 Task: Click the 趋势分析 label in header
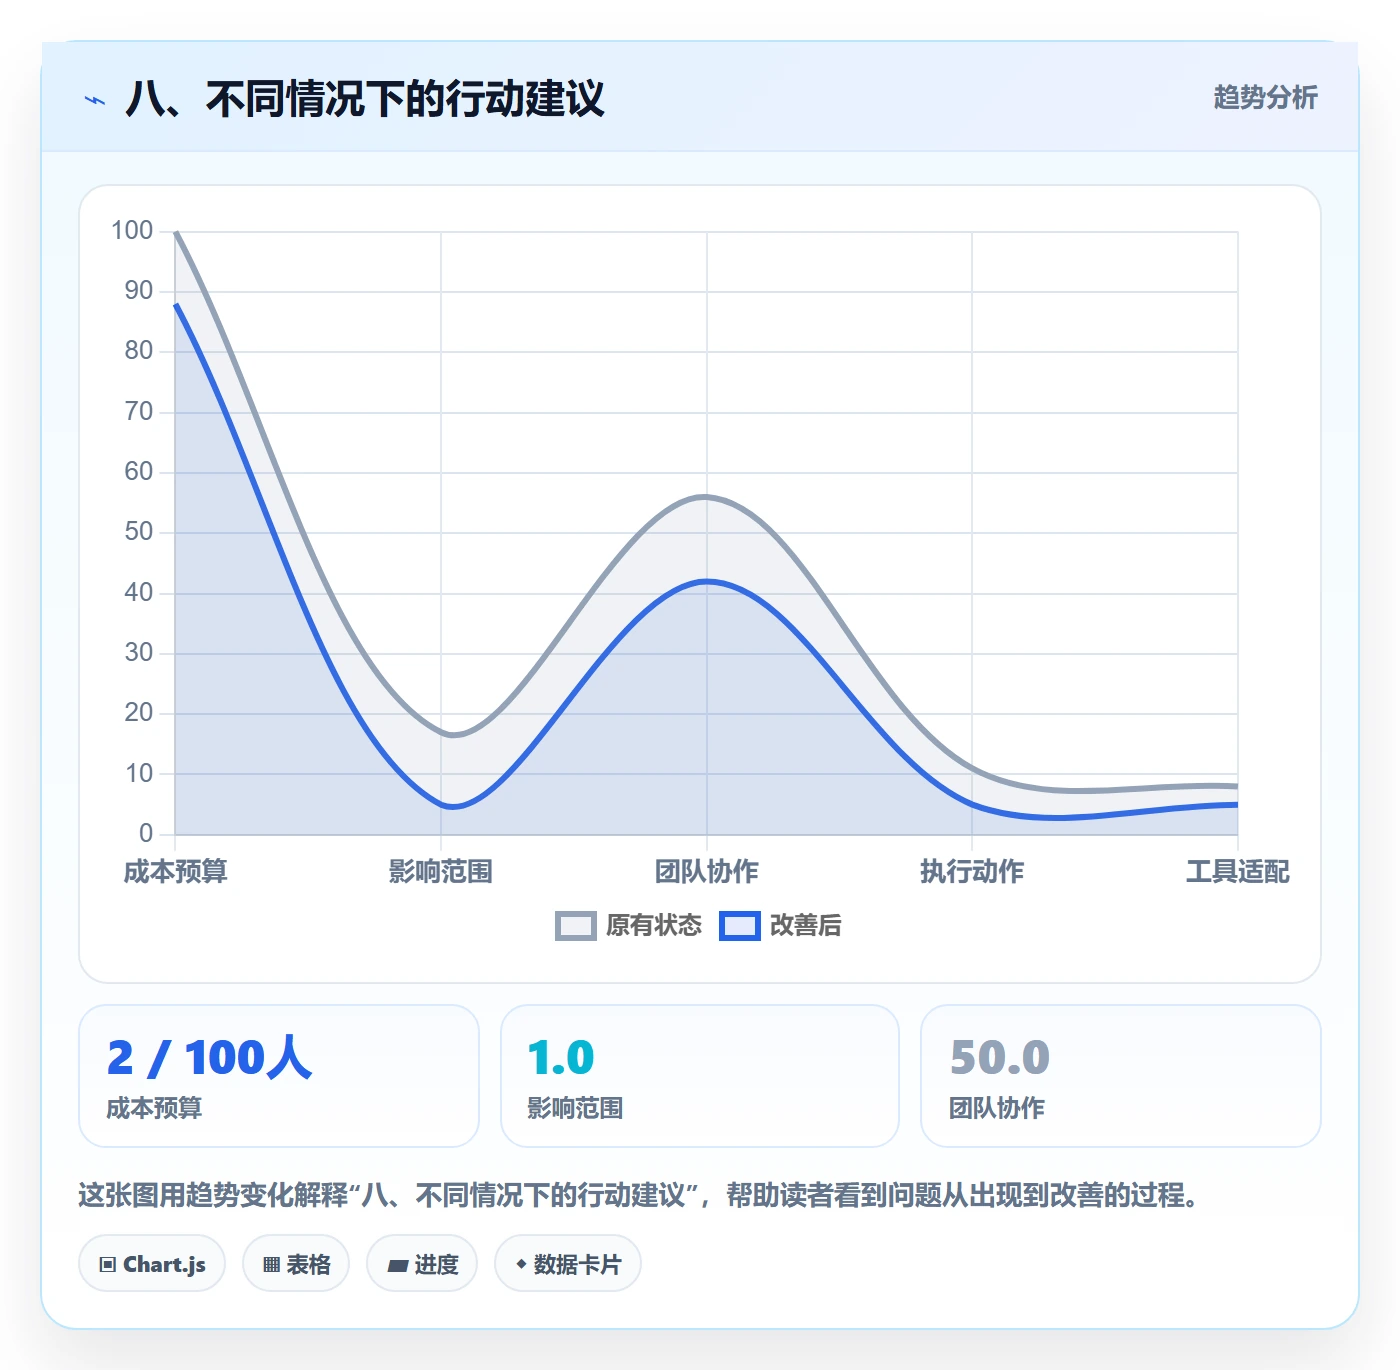tap(1265, 97)
